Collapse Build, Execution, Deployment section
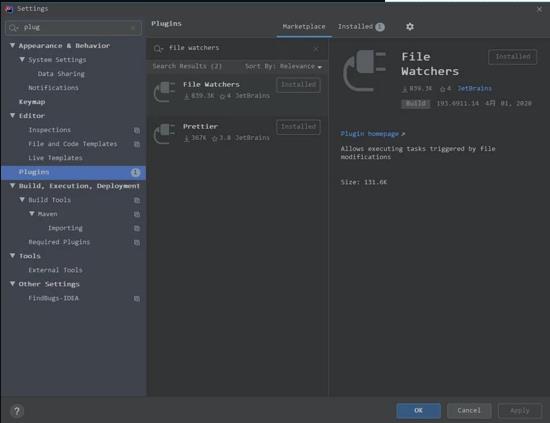The width and height of the screenshot is (550, 423). click(x=12, y=186)
